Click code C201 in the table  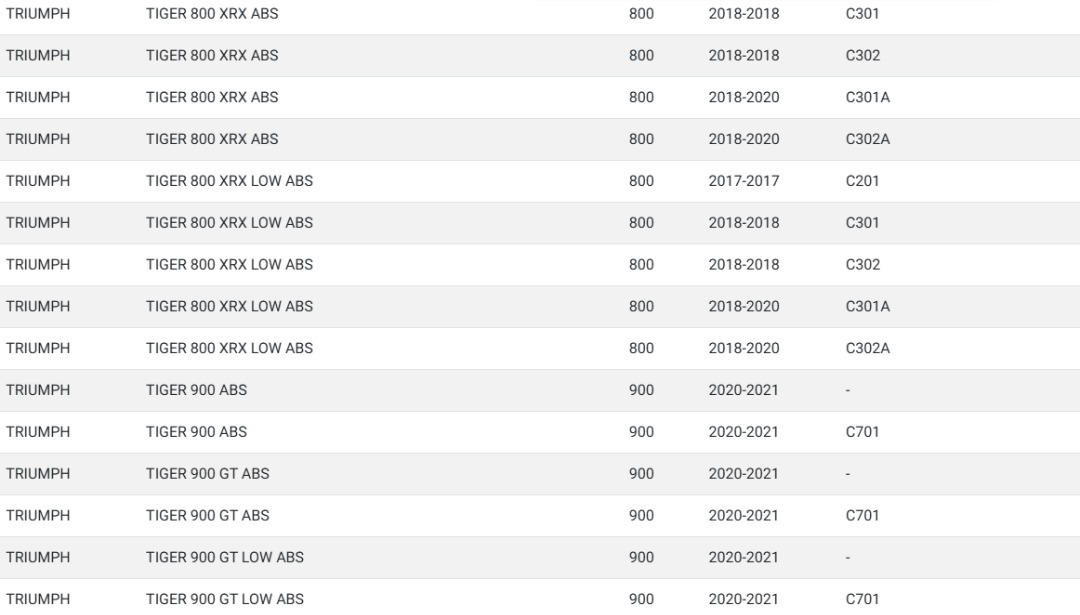(862, 181)
